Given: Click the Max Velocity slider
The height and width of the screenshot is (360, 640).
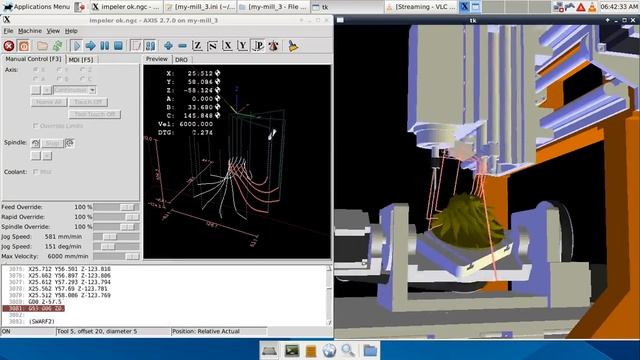Looking at the screenshot, I should point(116,256).
